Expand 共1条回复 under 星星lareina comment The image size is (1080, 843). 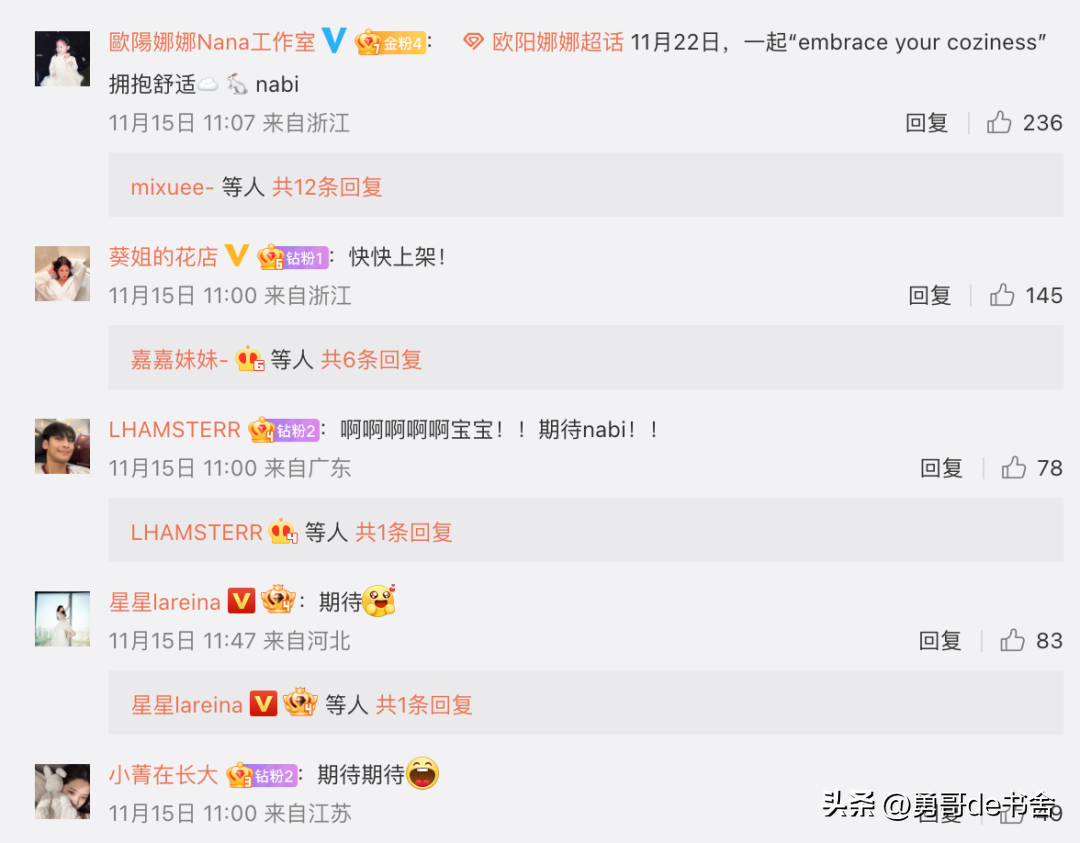coord(424,704)
